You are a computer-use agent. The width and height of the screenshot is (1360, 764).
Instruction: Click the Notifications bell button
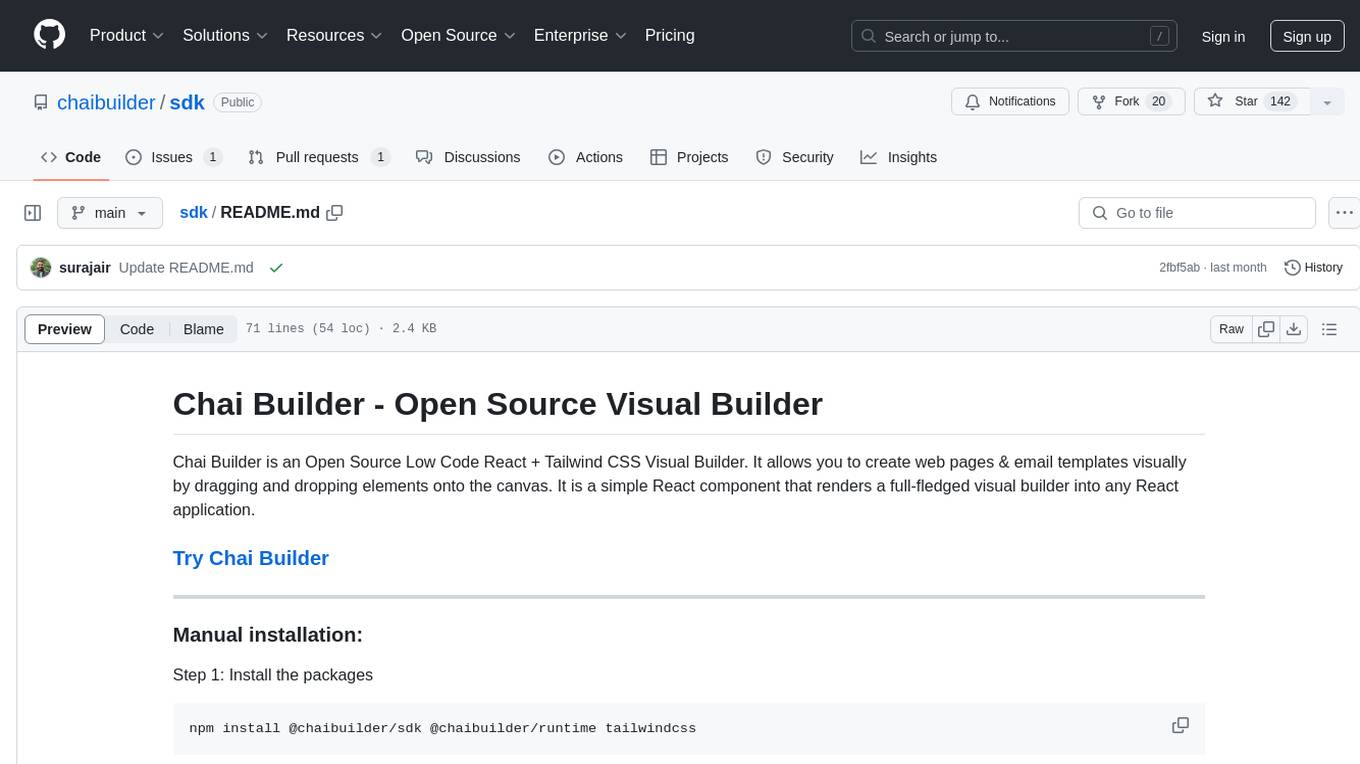coord(1010,101)
